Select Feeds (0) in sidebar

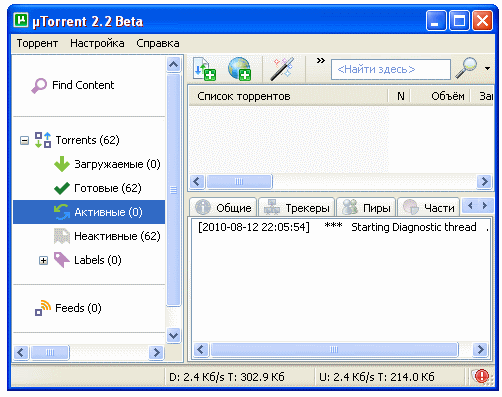click(x=78, y=308)
